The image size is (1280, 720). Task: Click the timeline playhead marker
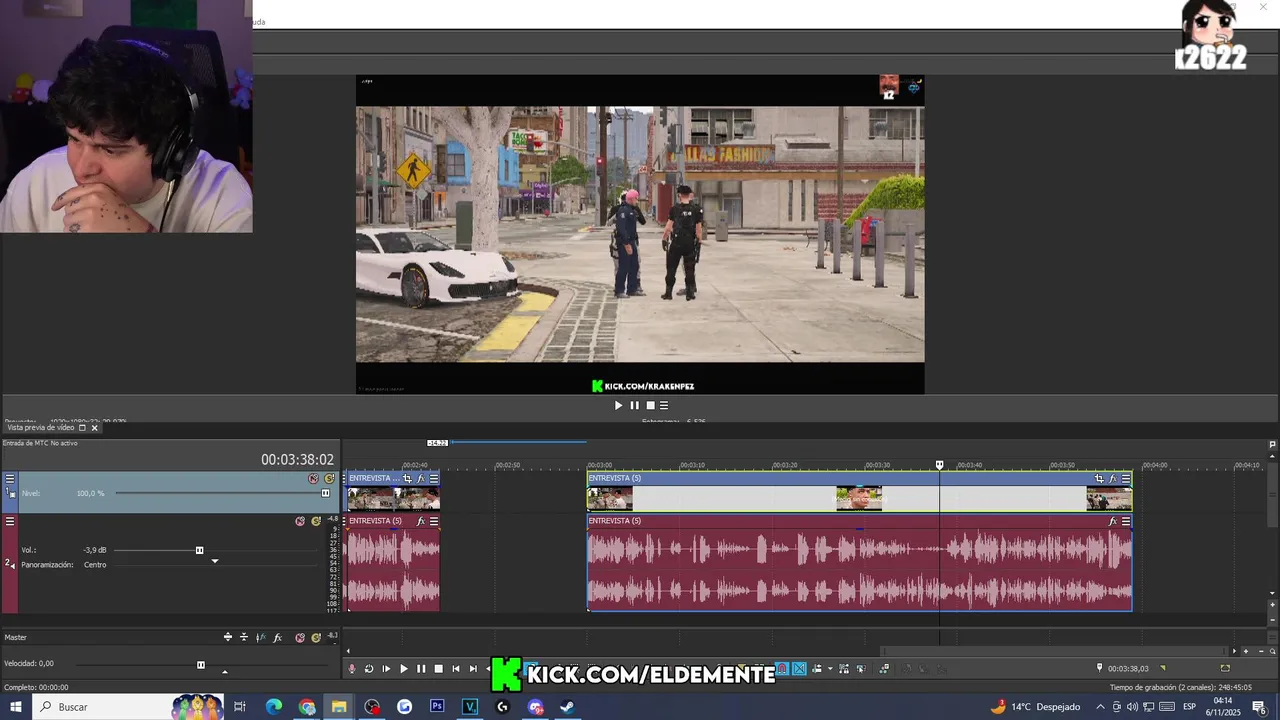coord(939,465)
